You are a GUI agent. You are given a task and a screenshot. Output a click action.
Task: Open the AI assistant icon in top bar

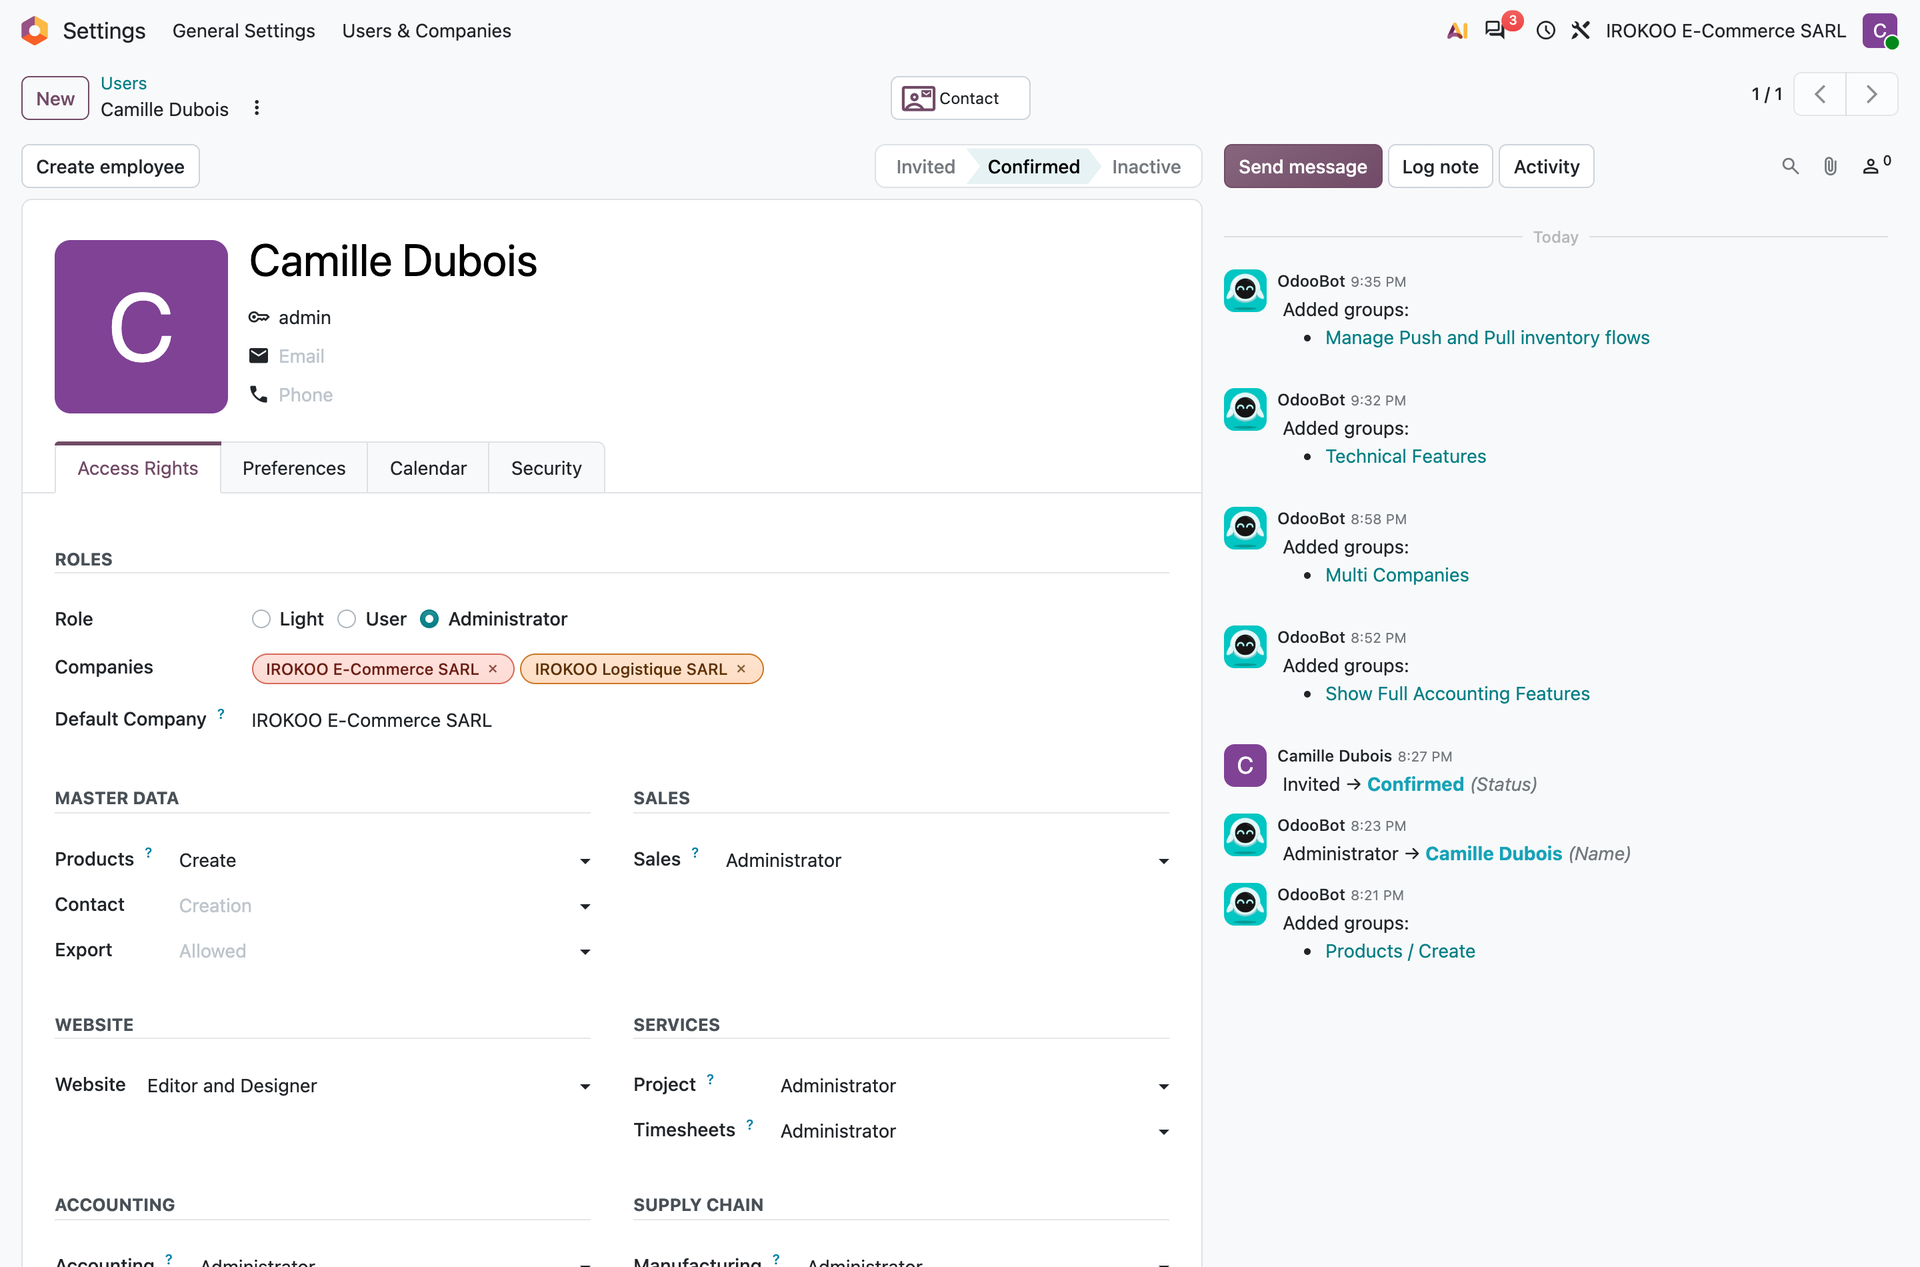[1457, 31]
